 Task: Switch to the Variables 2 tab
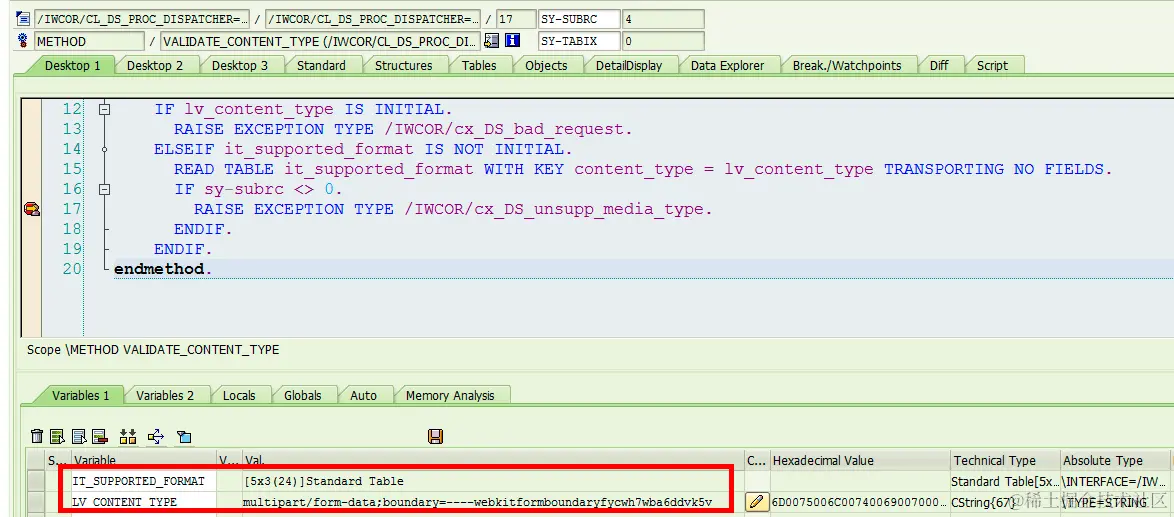pyautogui.click(x=165, y=395)
